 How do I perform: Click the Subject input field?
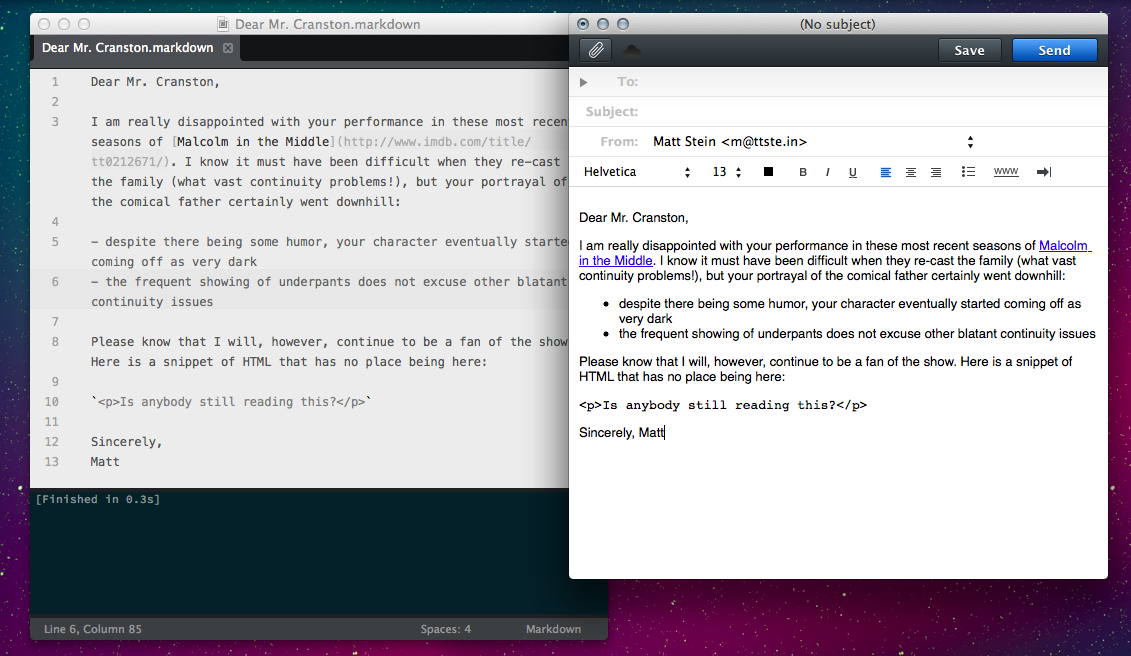(x=873, y=111)
